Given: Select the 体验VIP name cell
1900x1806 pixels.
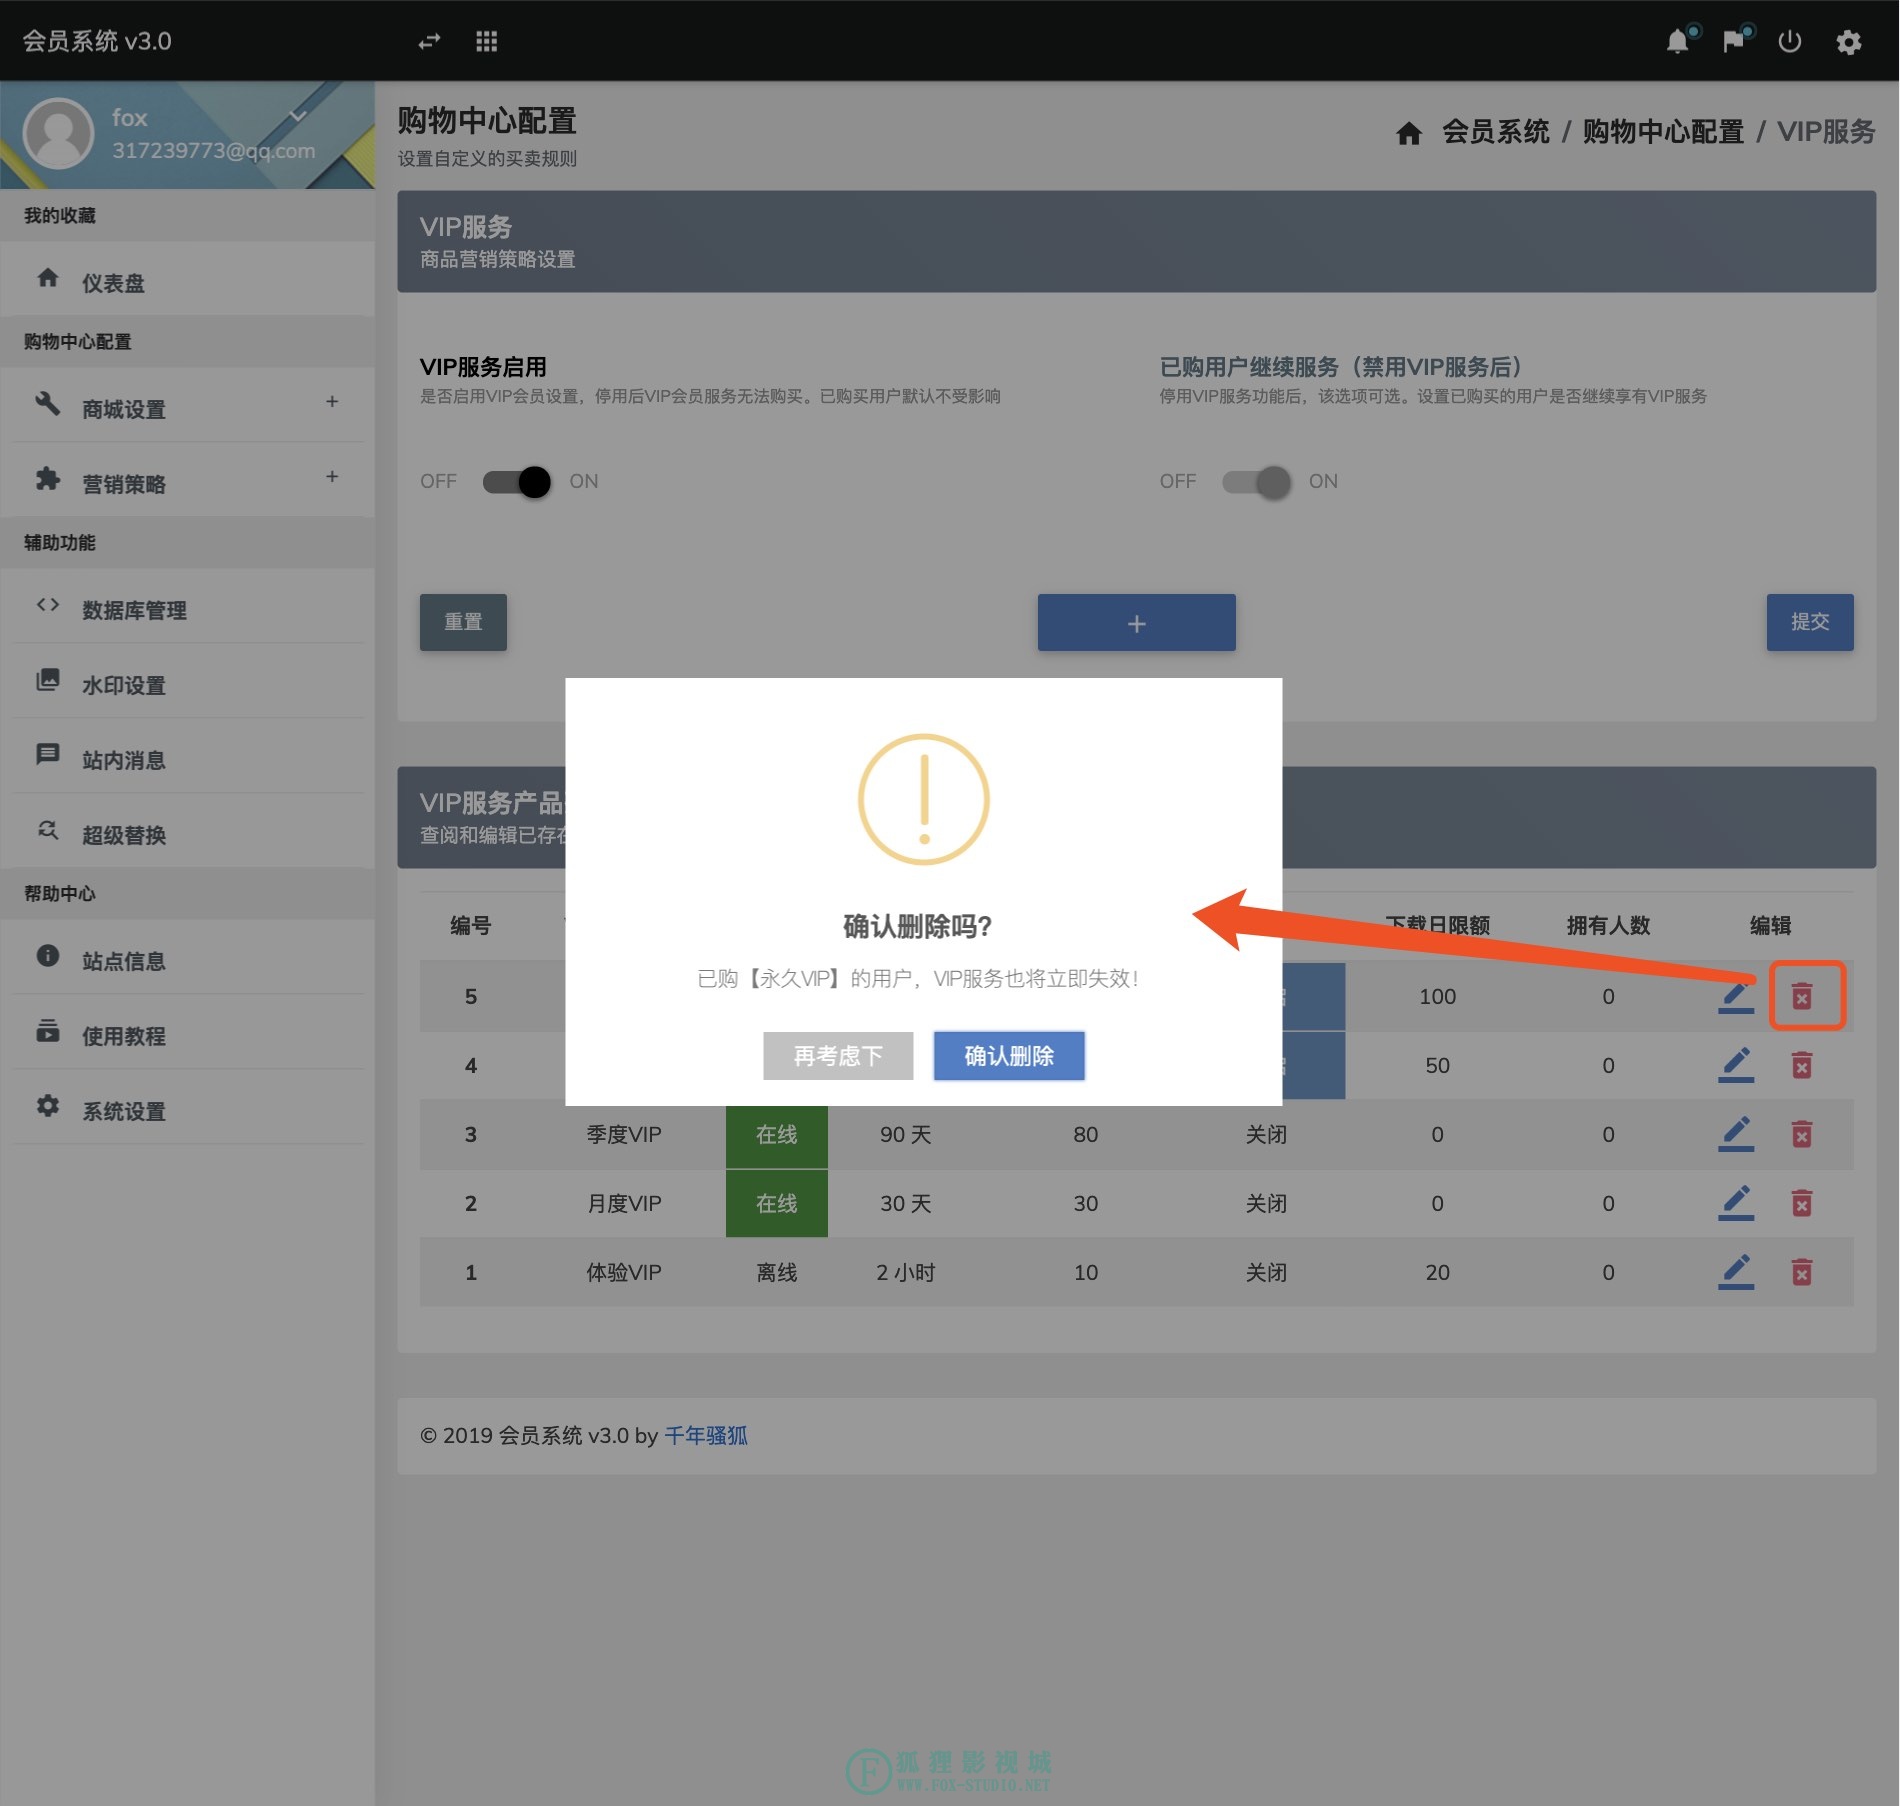Looking at the screenshot, I should tap(624, 1272).
